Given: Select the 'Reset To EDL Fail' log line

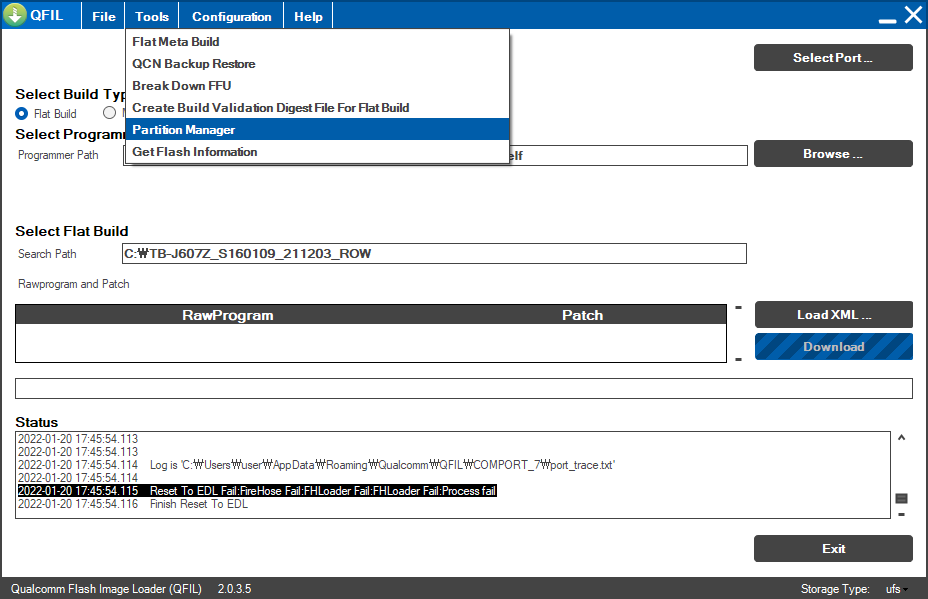Looking at the screenshot, I should [x=257, y=491].
